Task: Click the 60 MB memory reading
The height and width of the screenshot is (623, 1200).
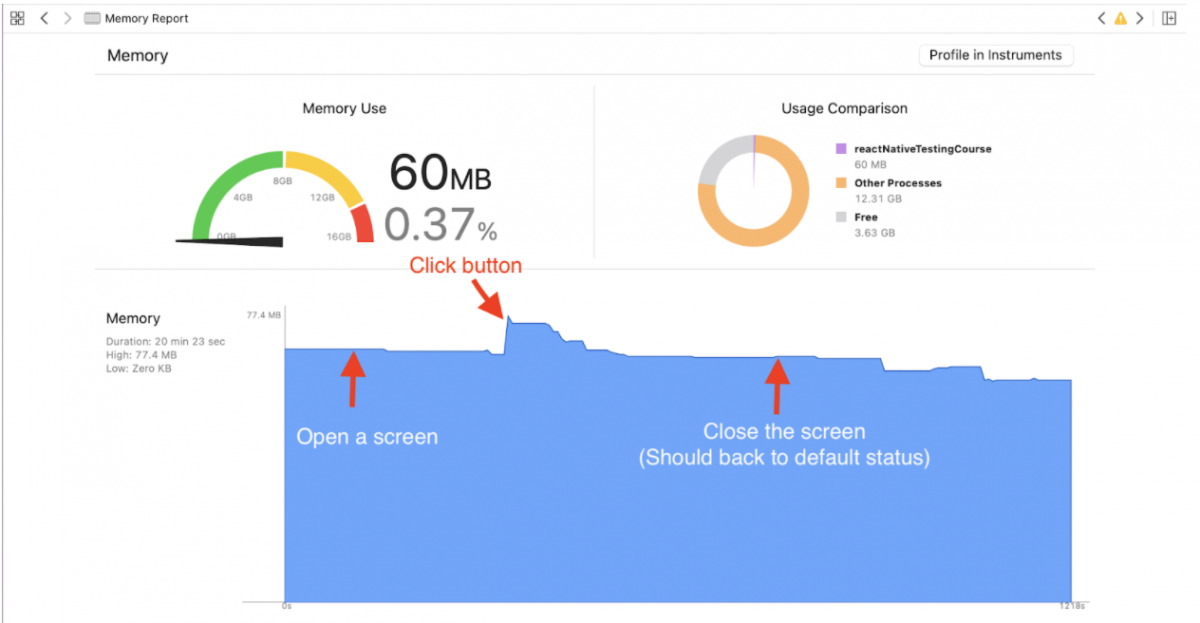Action: click(439, 174)
